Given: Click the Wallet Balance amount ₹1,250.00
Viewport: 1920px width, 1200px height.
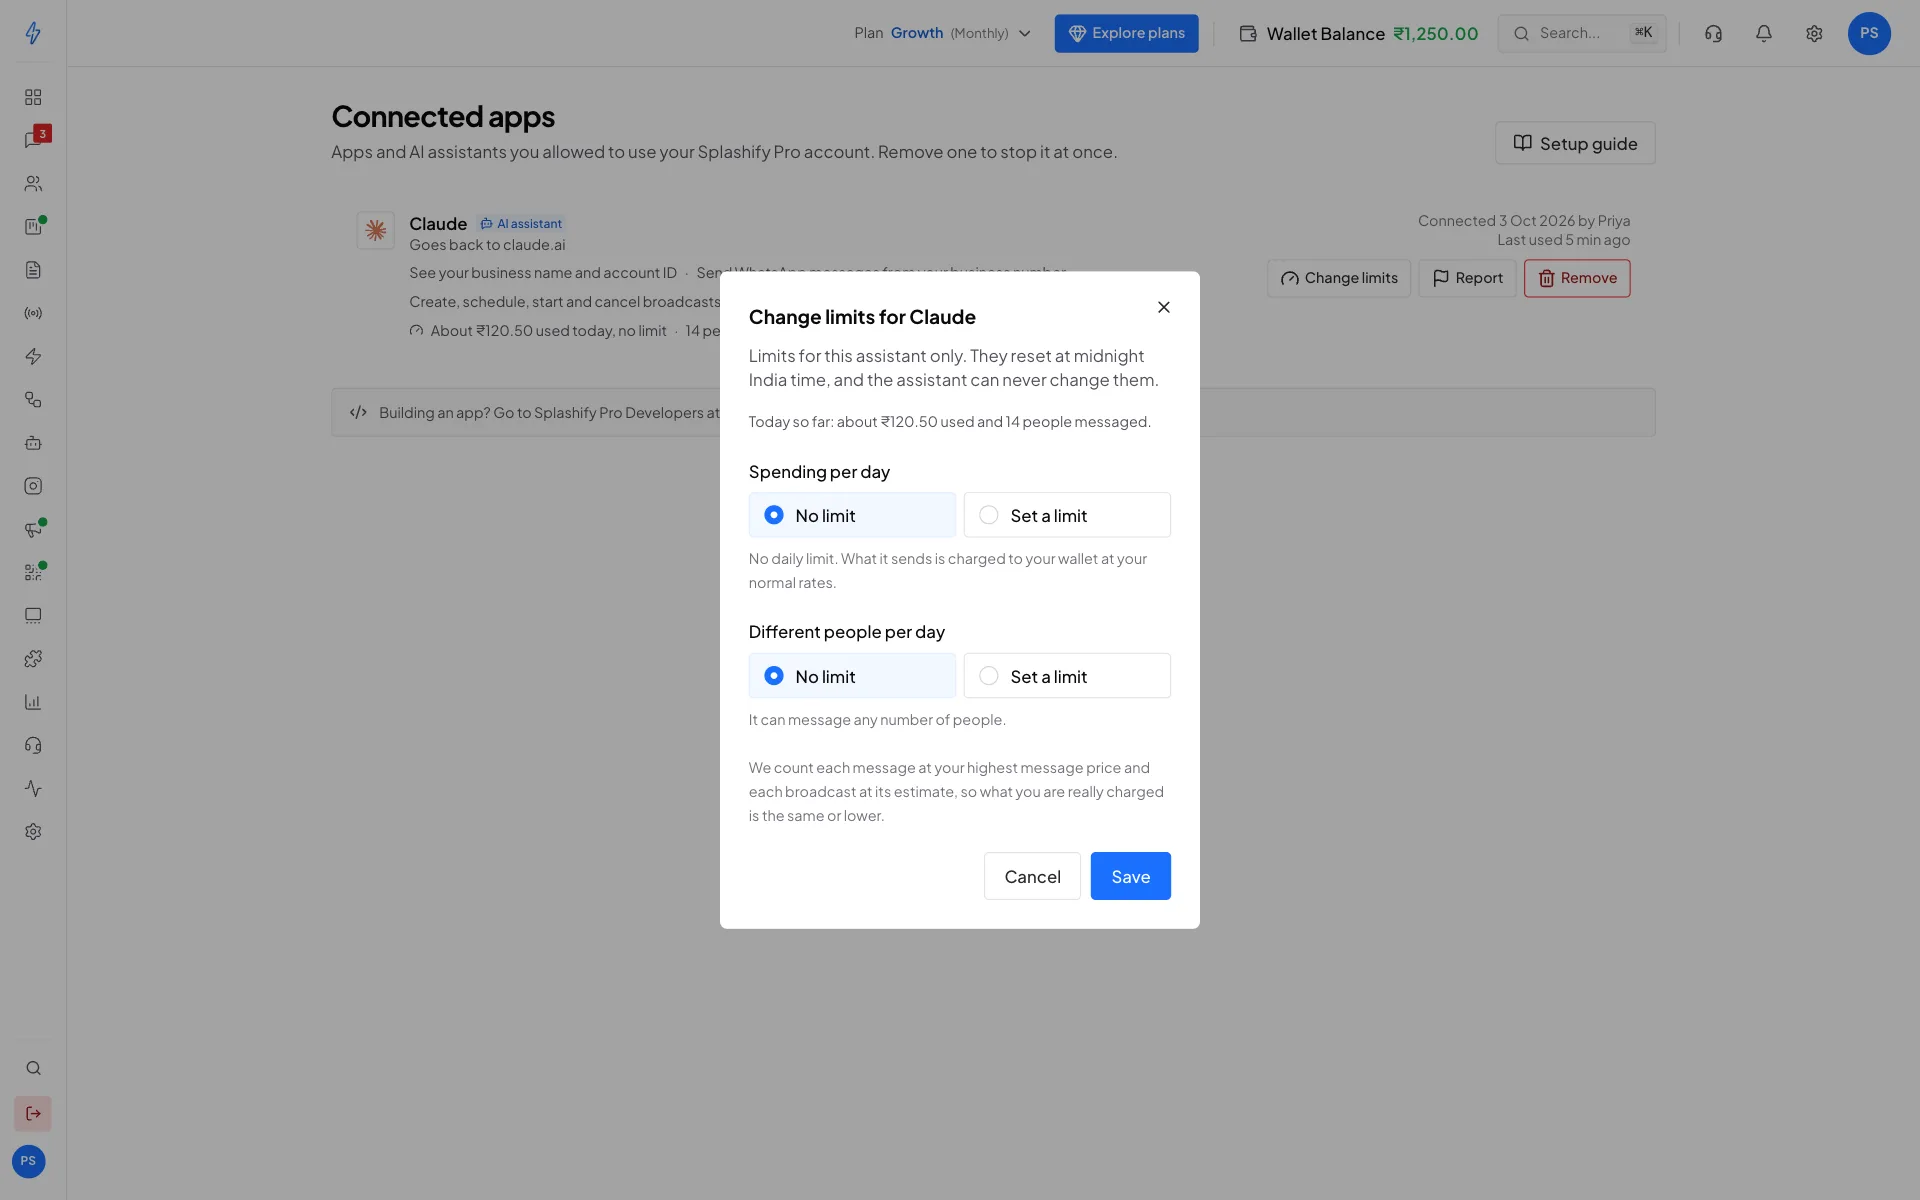Looking at the screenshot, I should tap(1435, 34).
